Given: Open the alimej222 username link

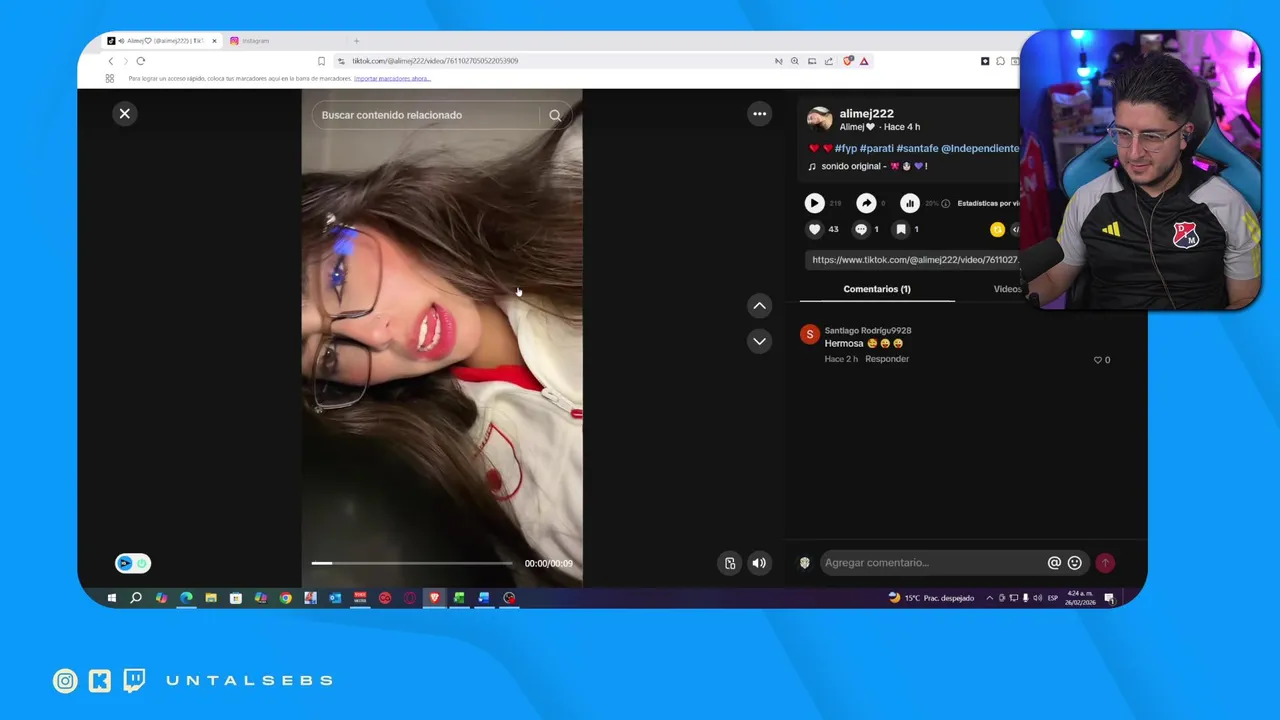Looking at the screenshot, I should (x=866, y=113).
